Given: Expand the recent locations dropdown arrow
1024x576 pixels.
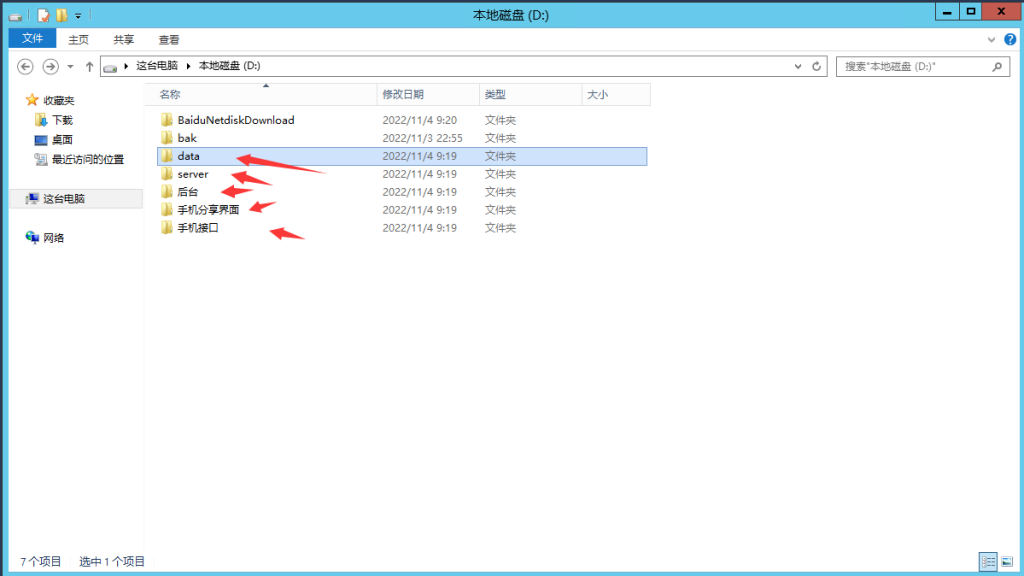Looking at the screenshot, I should point(70,66).
